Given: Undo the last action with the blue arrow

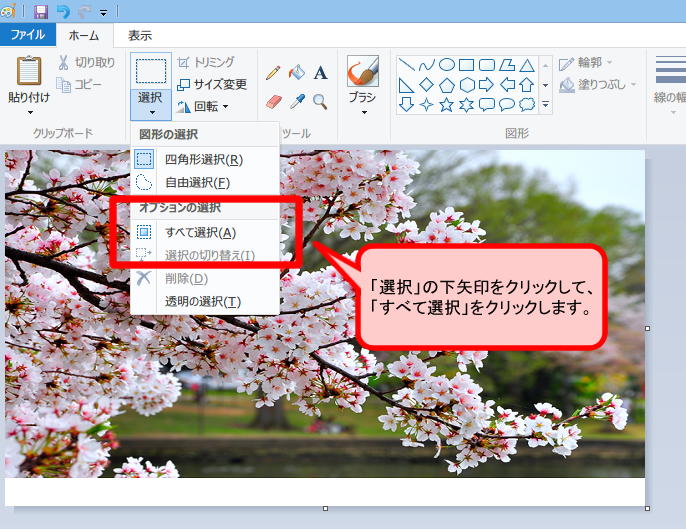Looking at the screenshot, I should pyautogui.click(x=63, y=11).
